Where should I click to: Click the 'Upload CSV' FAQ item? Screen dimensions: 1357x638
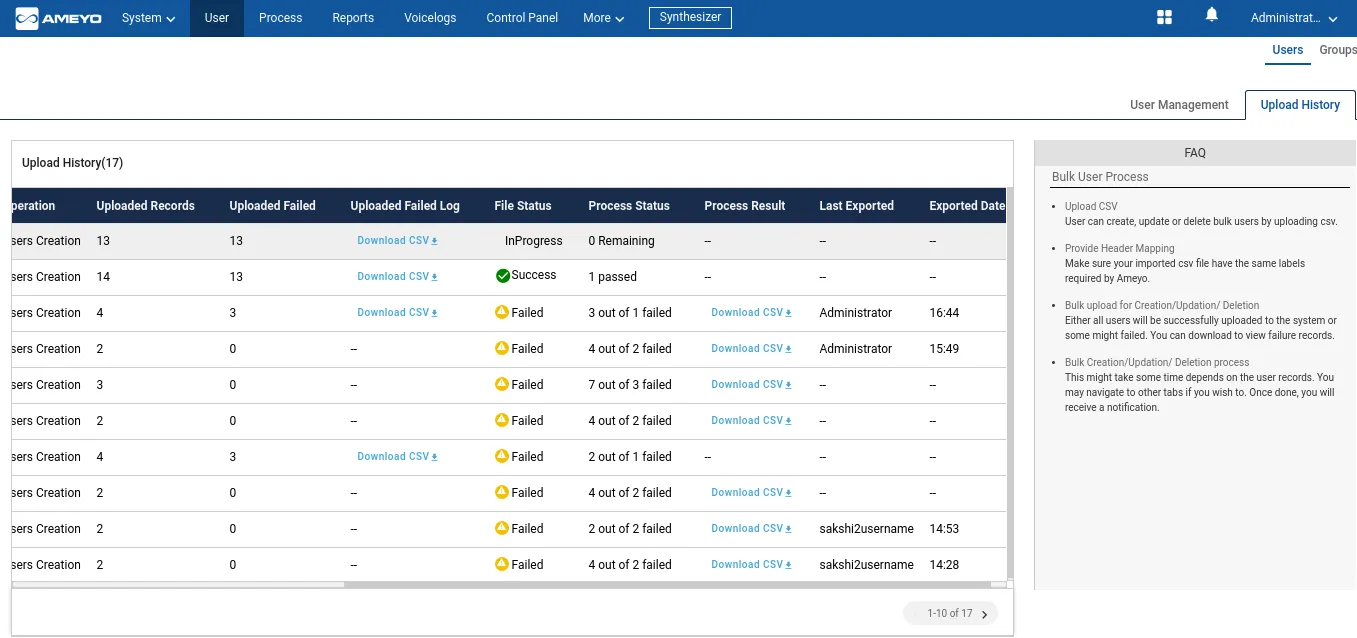click(1091, 207)
